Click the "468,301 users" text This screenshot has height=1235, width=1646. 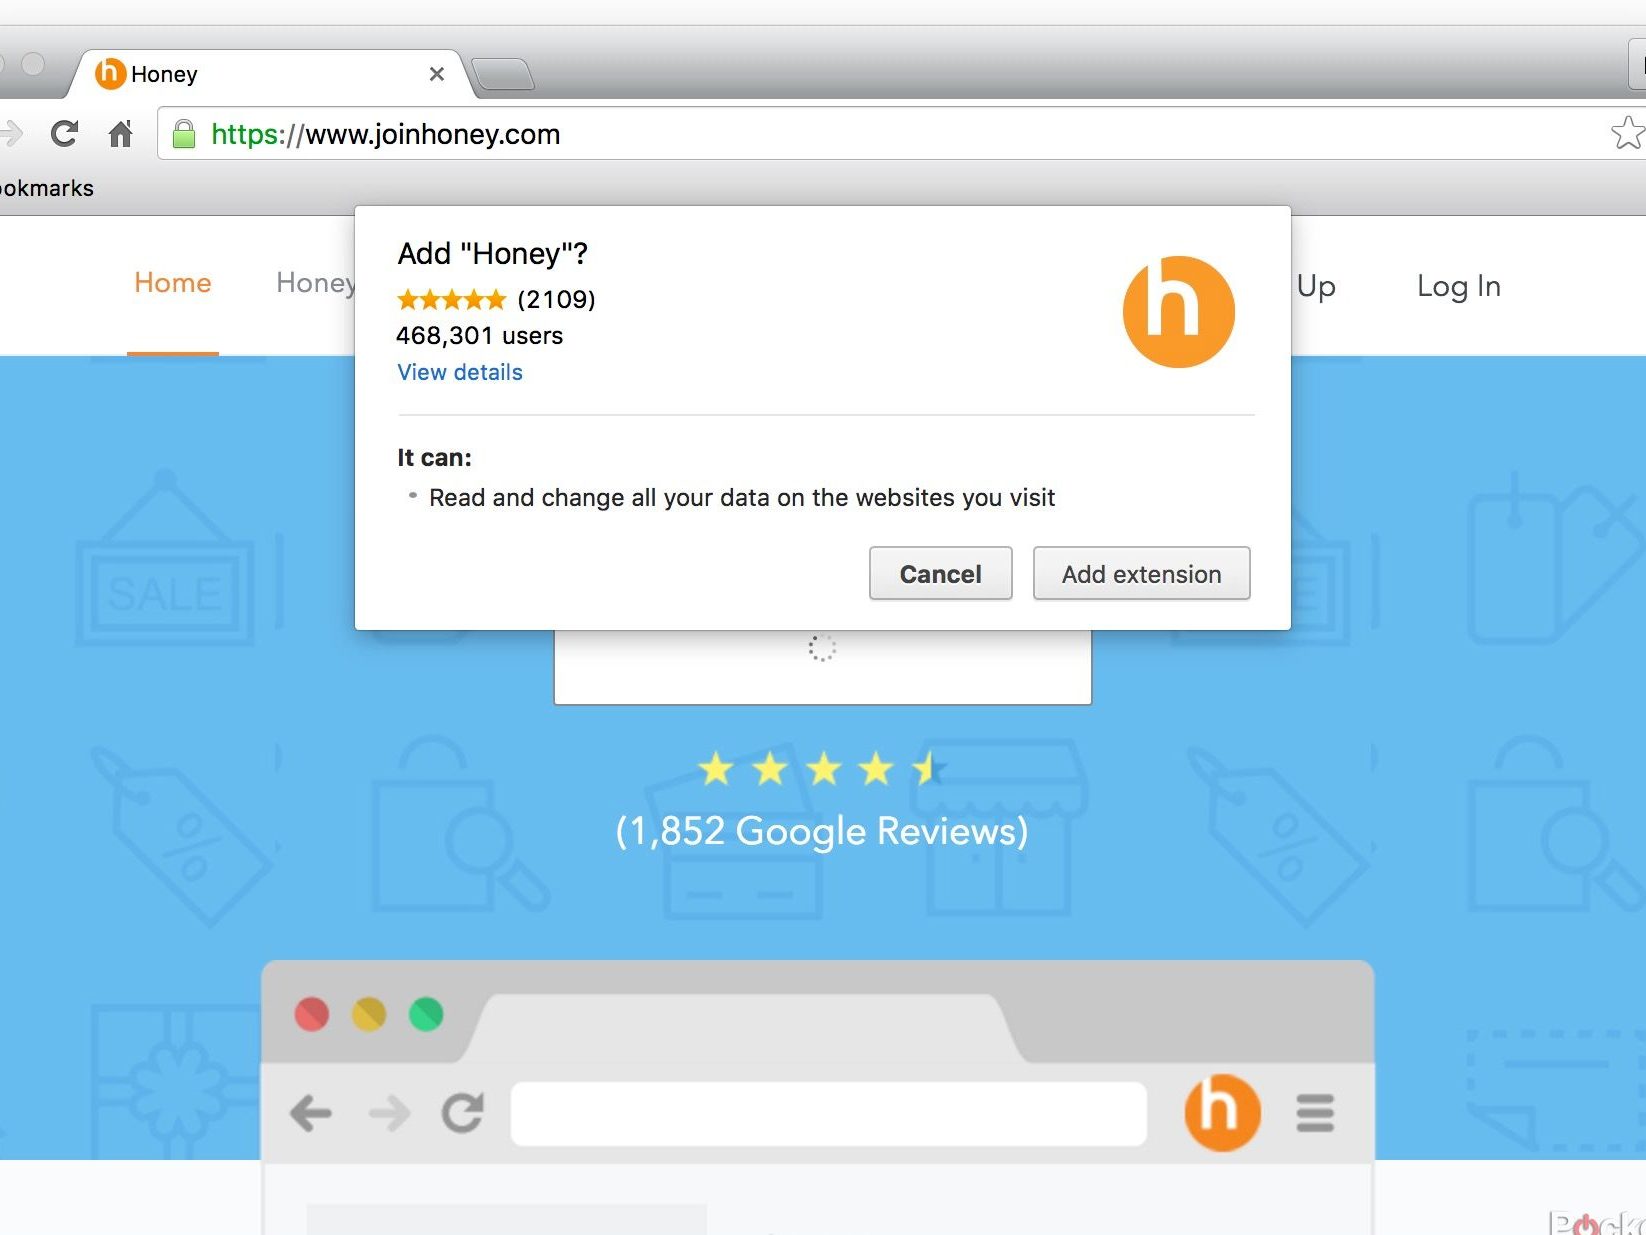click(480, 336)
